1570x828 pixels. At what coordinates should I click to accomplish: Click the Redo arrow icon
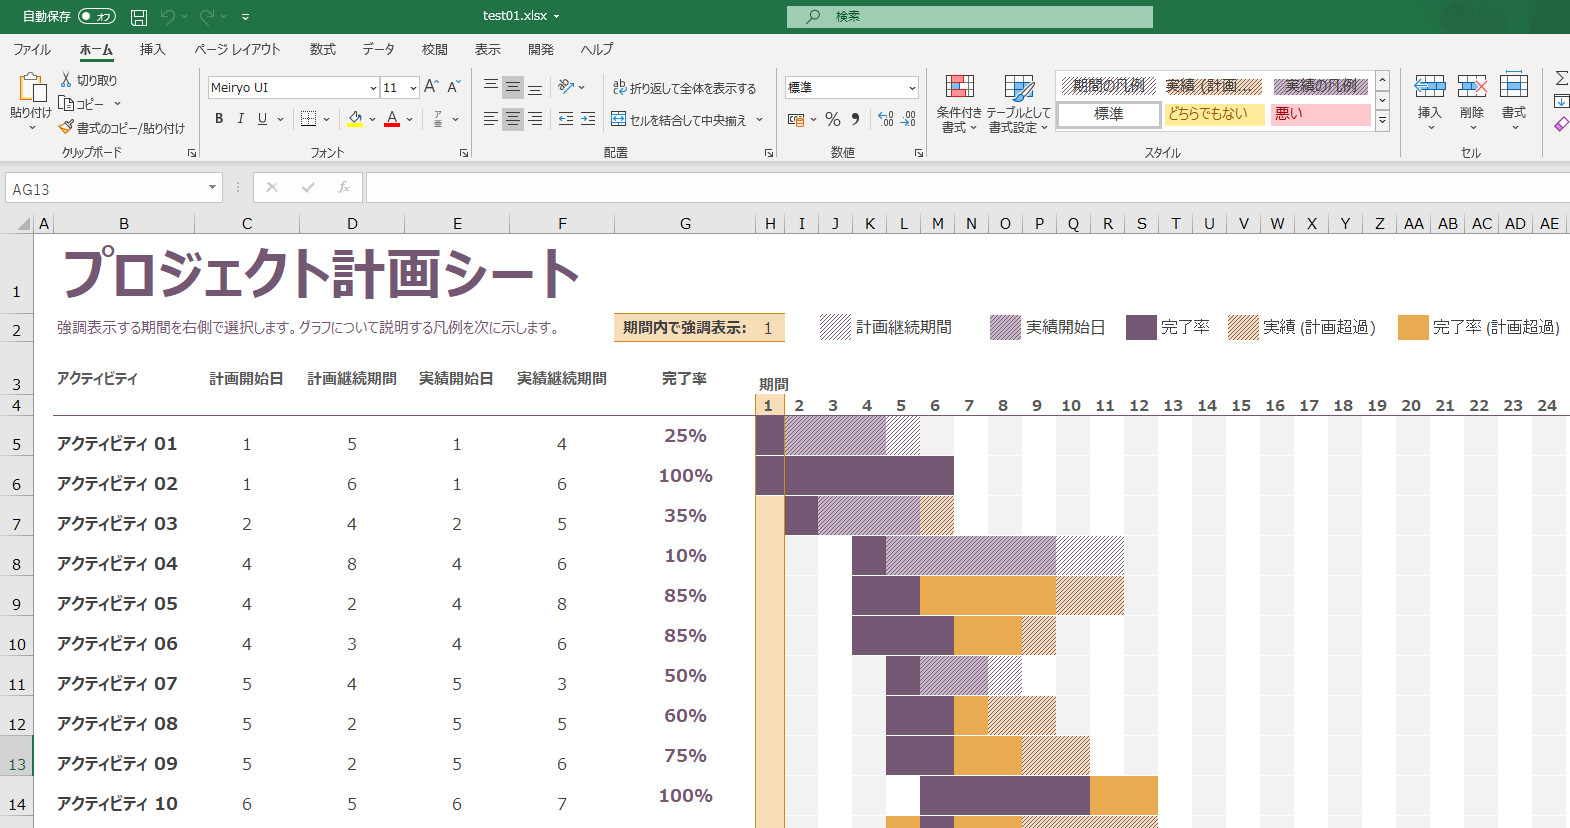tap(207, 17)
